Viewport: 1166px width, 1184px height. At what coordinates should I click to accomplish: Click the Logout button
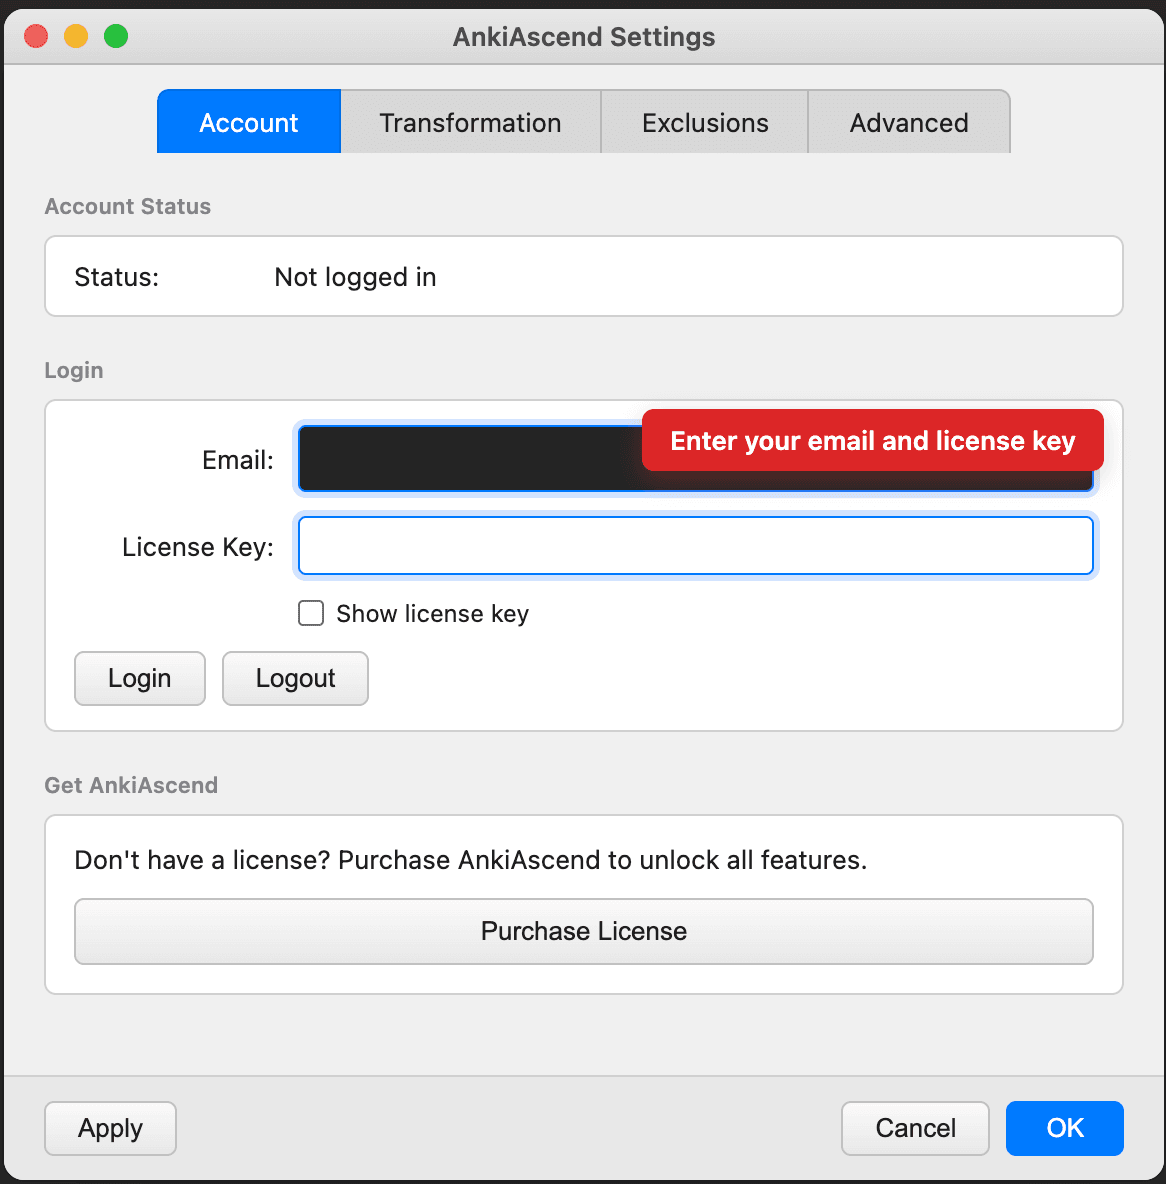click(x=295, y=678)
